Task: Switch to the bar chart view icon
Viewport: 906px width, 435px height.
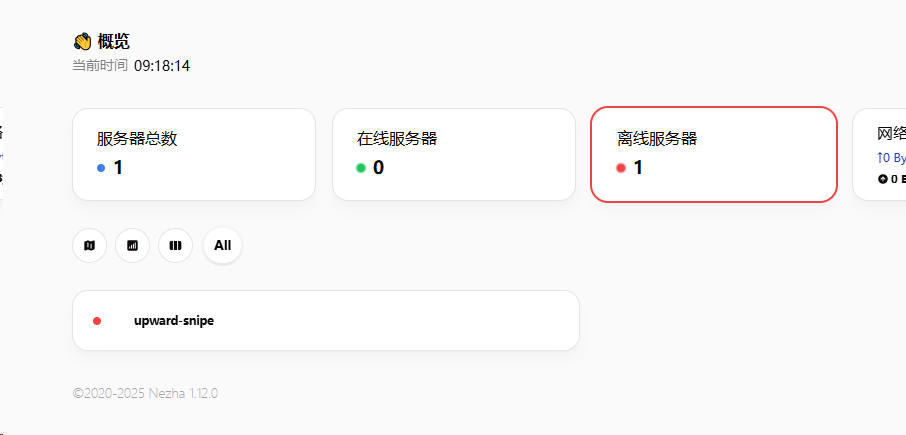Action: tap(132, 246)
